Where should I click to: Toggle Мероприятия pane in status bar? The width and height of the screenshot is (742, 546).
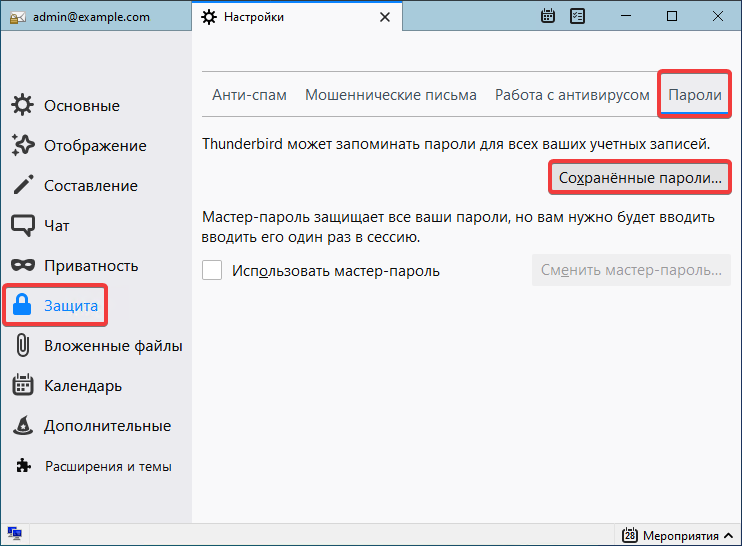674,535
